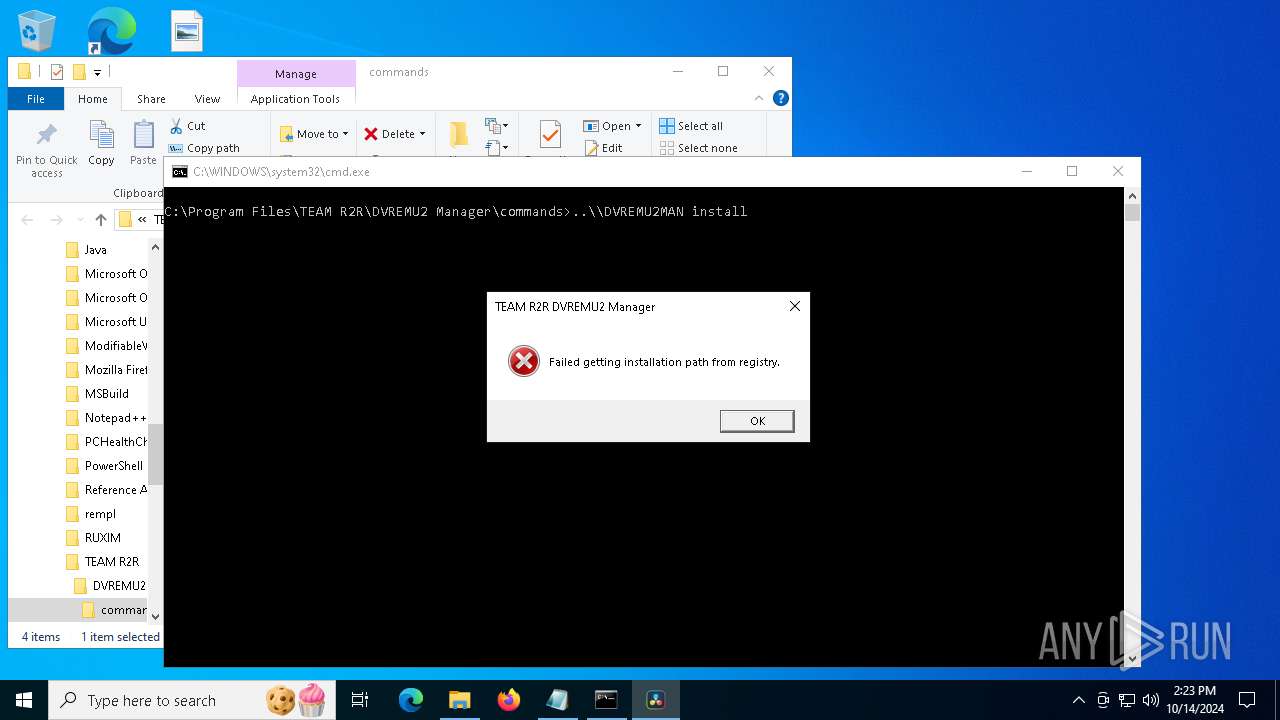Maximize the cmd.exe window
The image size is (1280, 720).
1072,171
